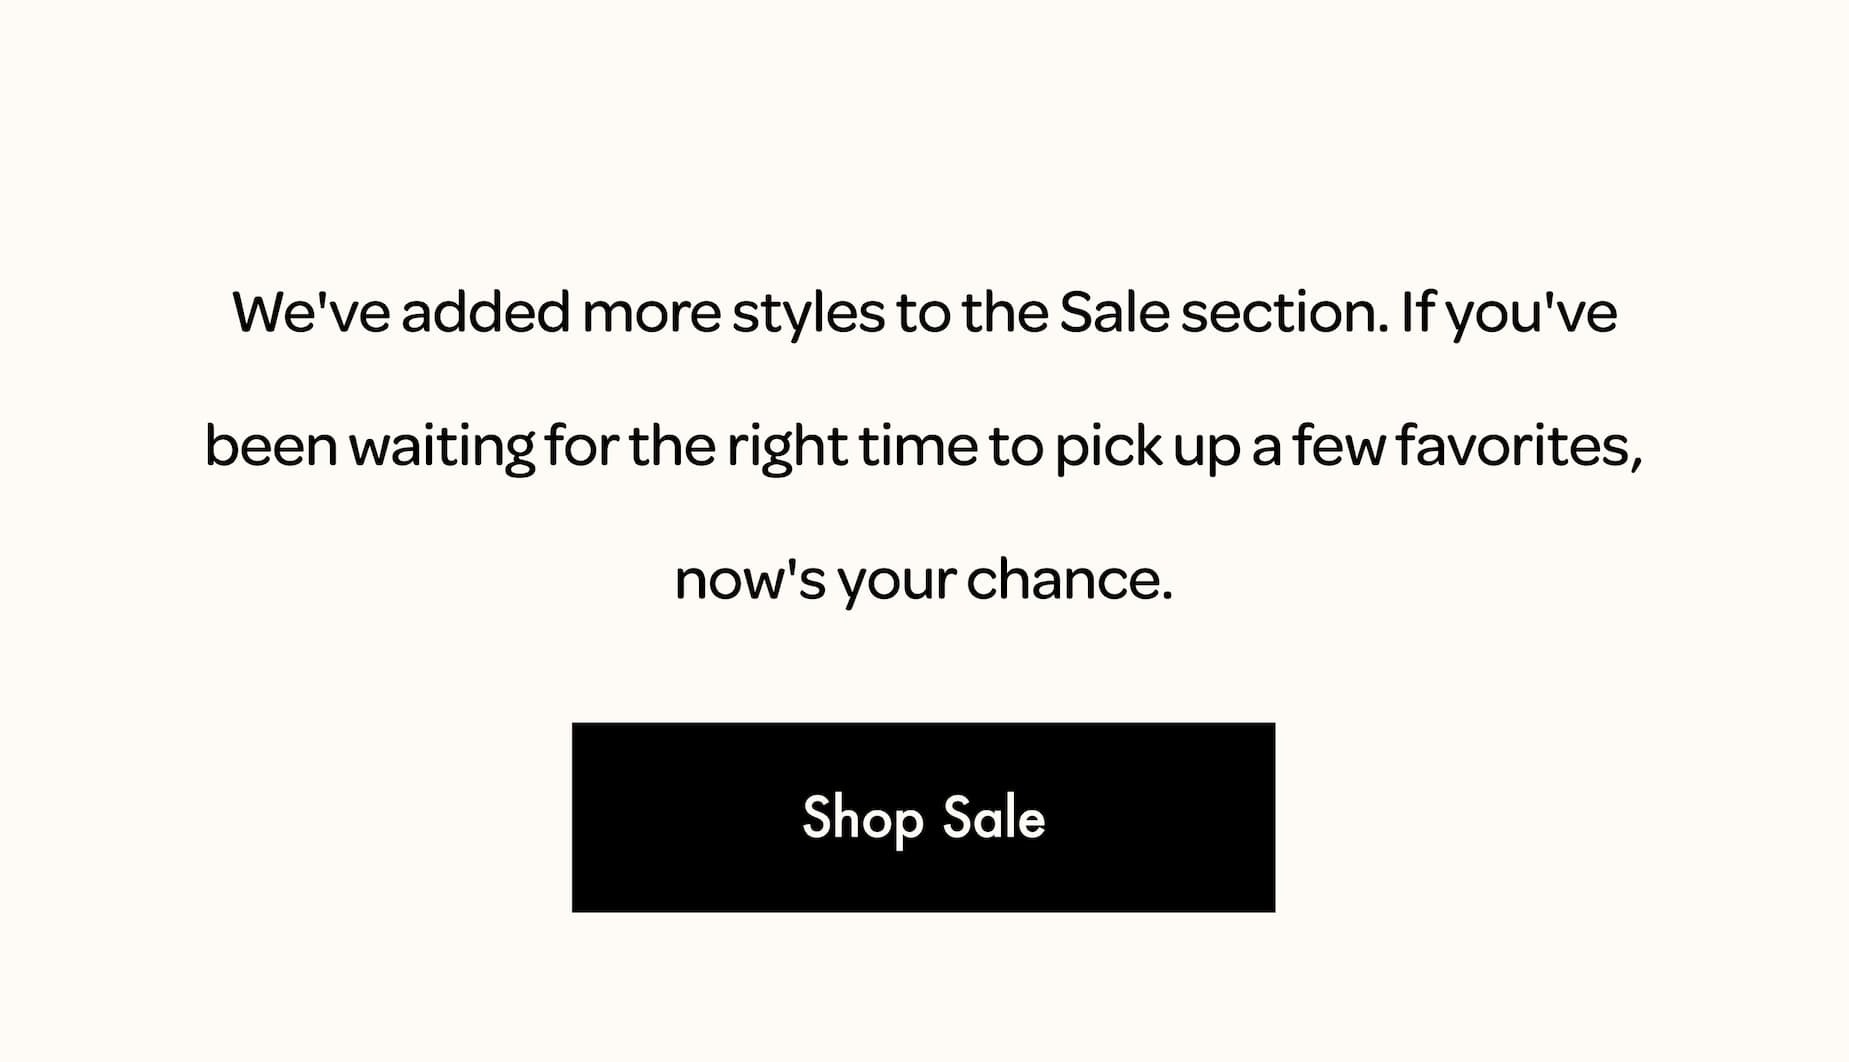Click the word "favorites," ending the second line
The image size is (1849, 1062).
1520,446
